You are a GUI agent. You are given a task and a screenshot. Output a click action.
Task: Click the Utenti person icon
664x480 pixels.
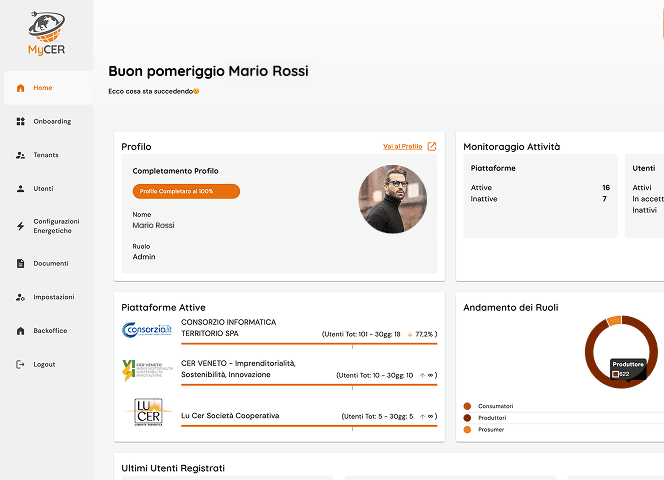(x=21, y=188)
